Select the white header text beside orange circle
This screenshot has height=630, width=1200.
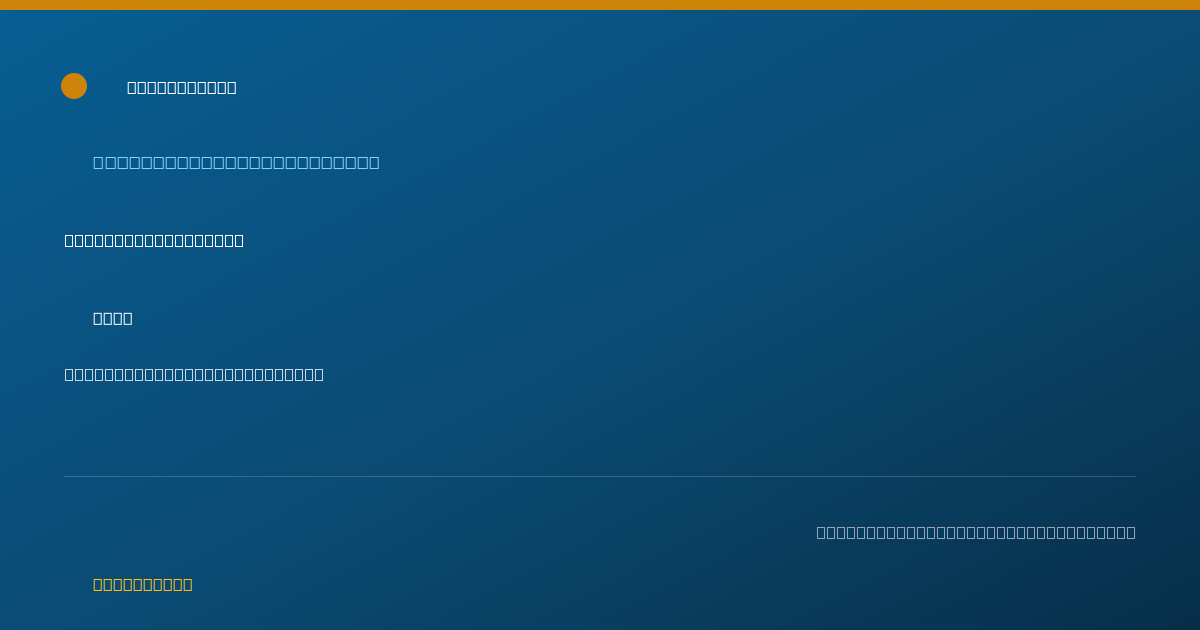[x=182, y=87]
